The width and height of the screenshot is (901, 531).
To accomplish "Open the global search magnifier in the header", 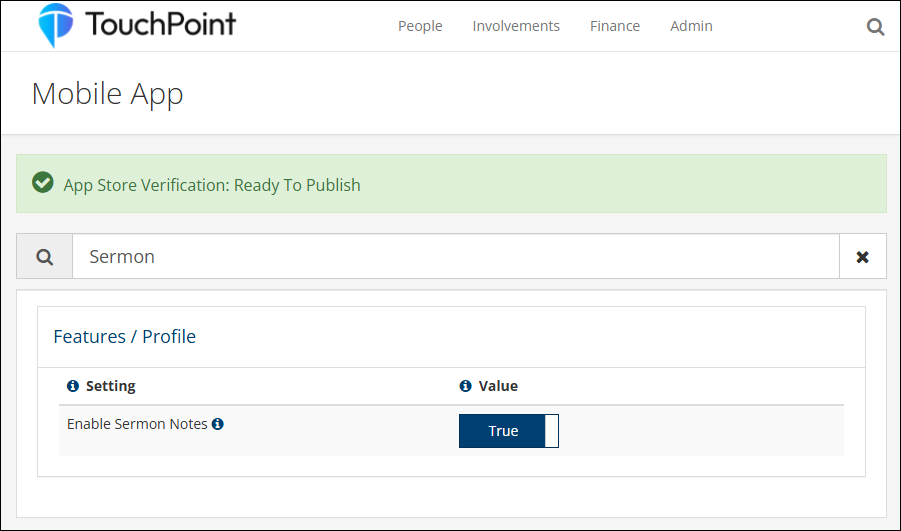I will [x=875, y=27].
